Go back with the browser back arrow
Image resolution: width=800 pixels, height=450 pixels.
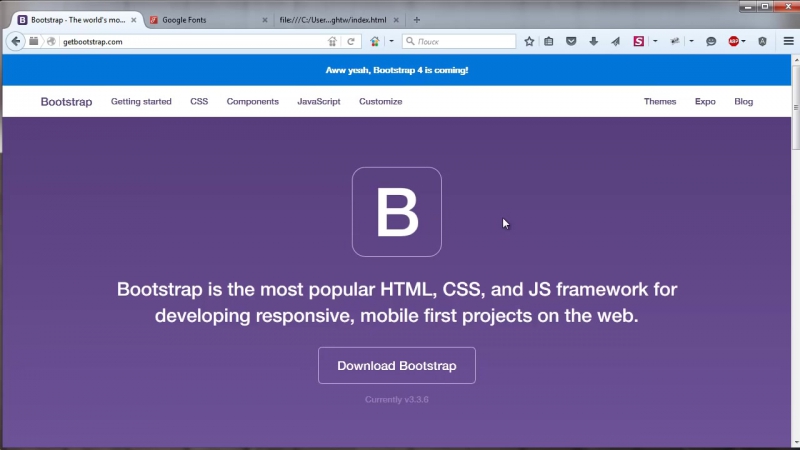click(15, 41)
